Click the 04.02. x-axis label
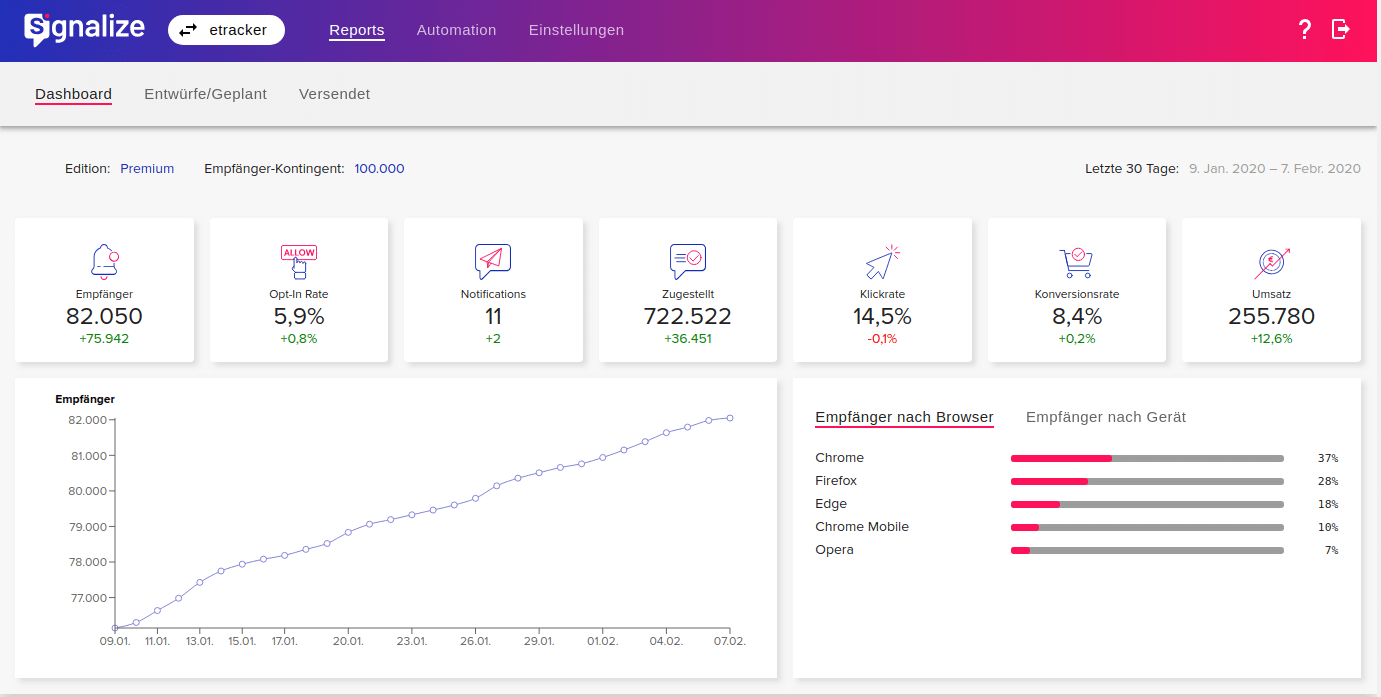The height and width of the screenshot is (697, 1381). point(666,641)
